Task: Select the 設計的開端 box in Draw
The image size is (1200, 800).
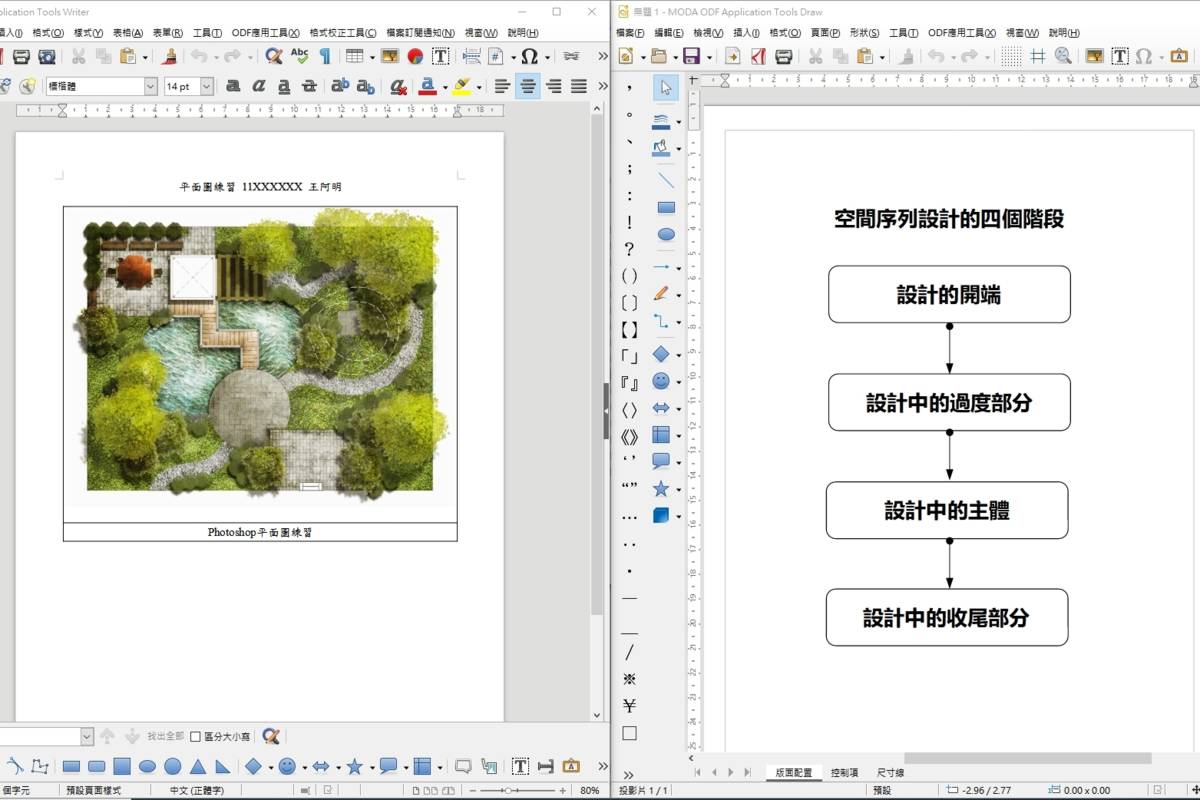Action: click(949, 294)
